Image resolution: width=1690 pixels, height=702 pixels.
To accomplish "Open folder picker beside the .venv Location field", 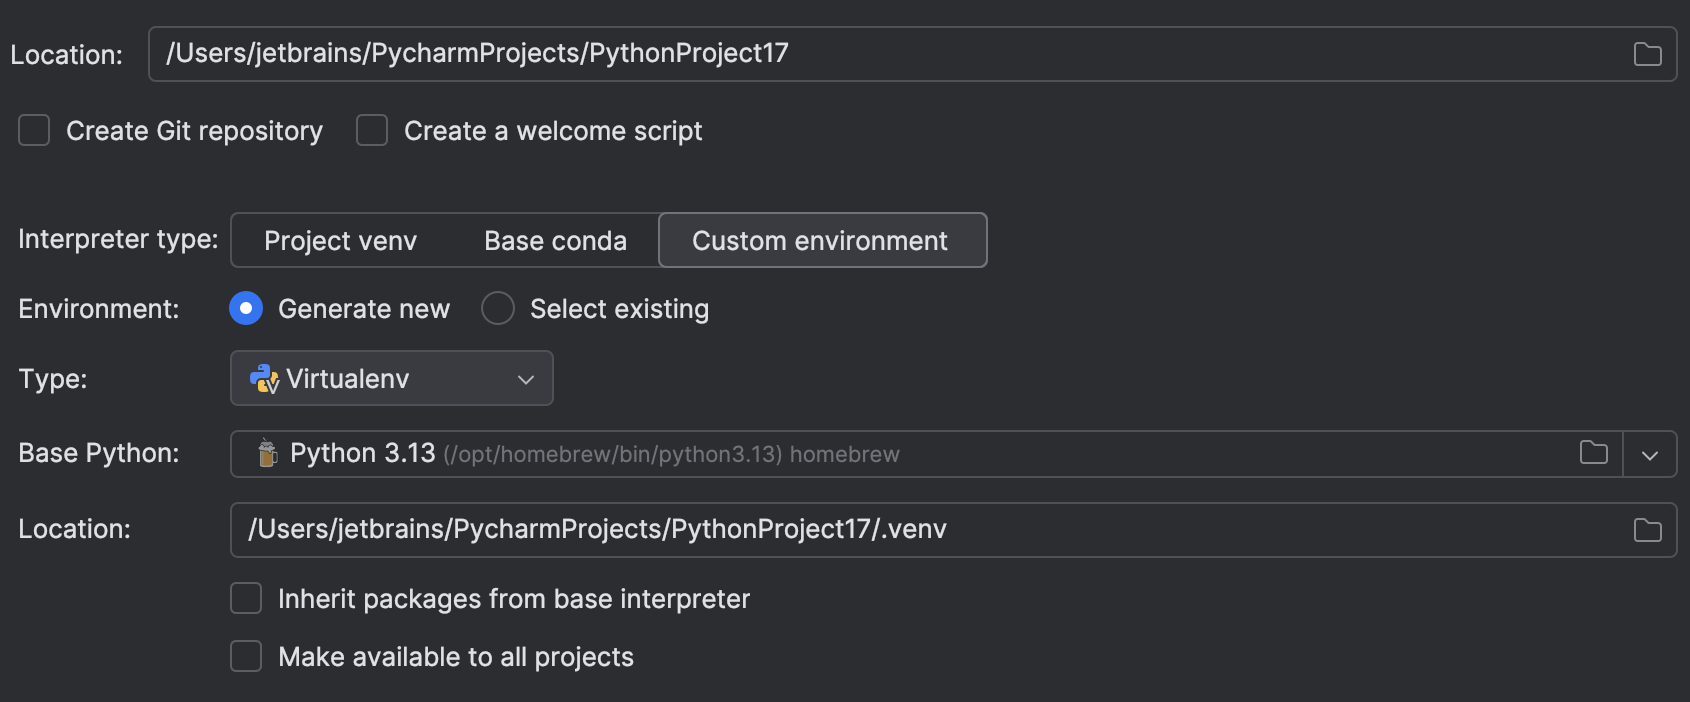I will coord(1647,530).
